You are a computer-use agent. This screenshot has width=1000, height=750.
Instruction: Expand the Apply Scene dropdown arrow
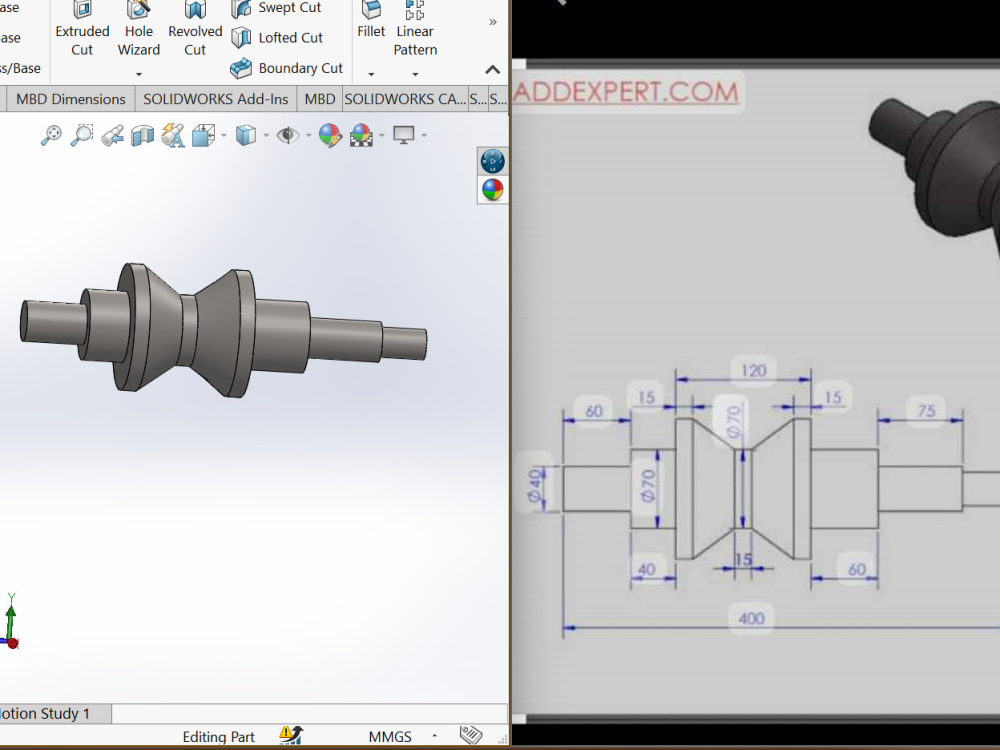[x=382, y=135]
